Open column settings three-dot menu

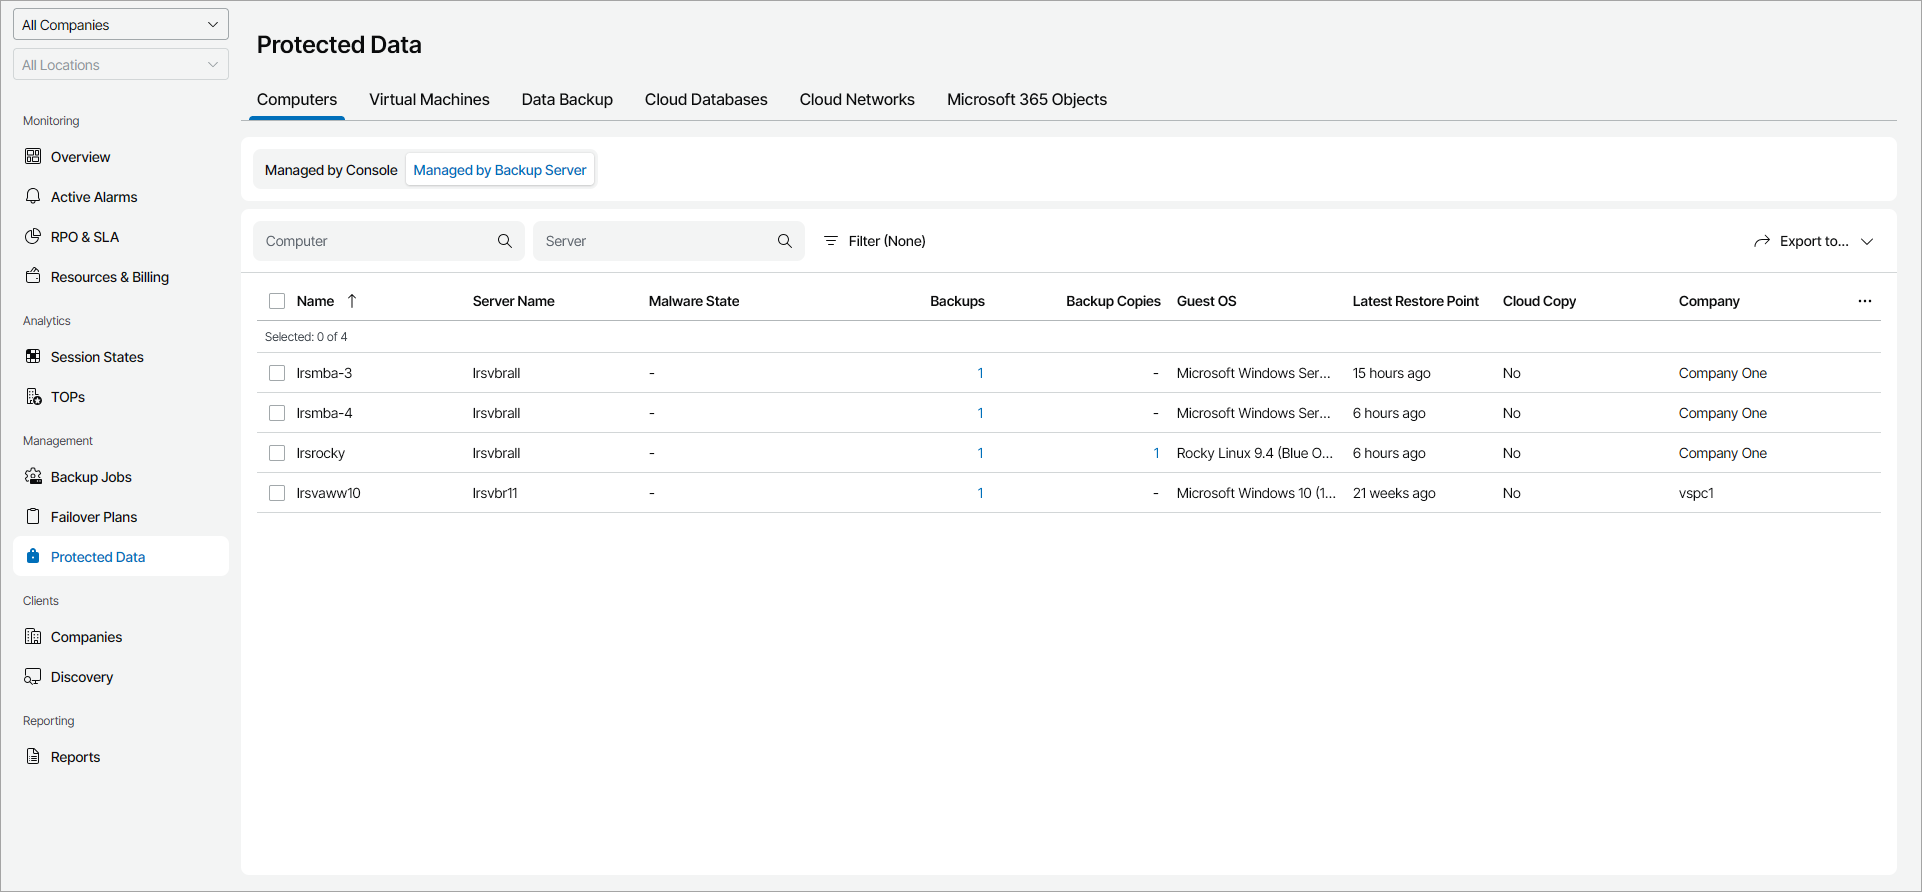tap(1864, 301)
